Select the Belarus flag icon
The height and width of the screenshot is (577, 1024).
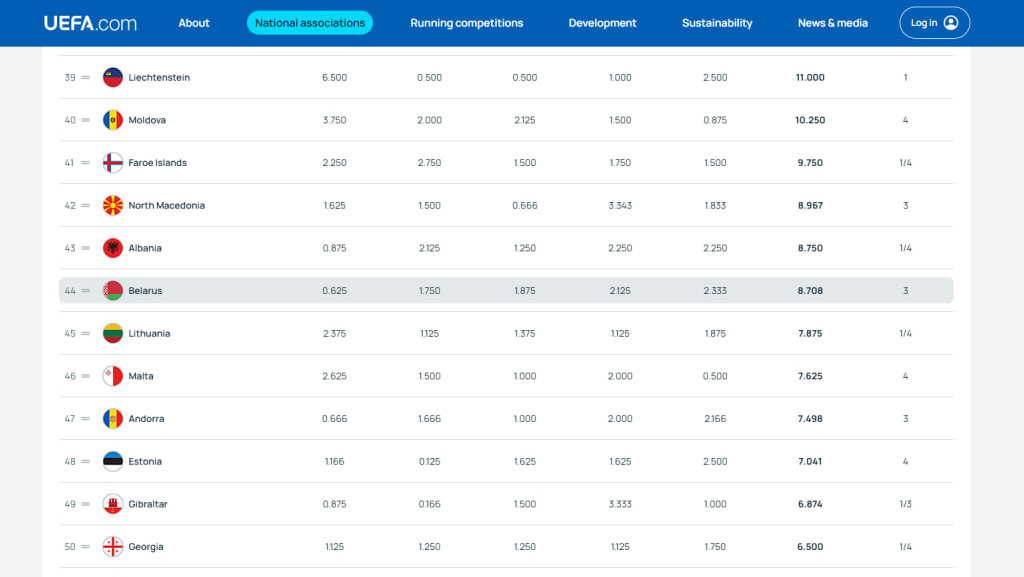[x=113, y=290]
